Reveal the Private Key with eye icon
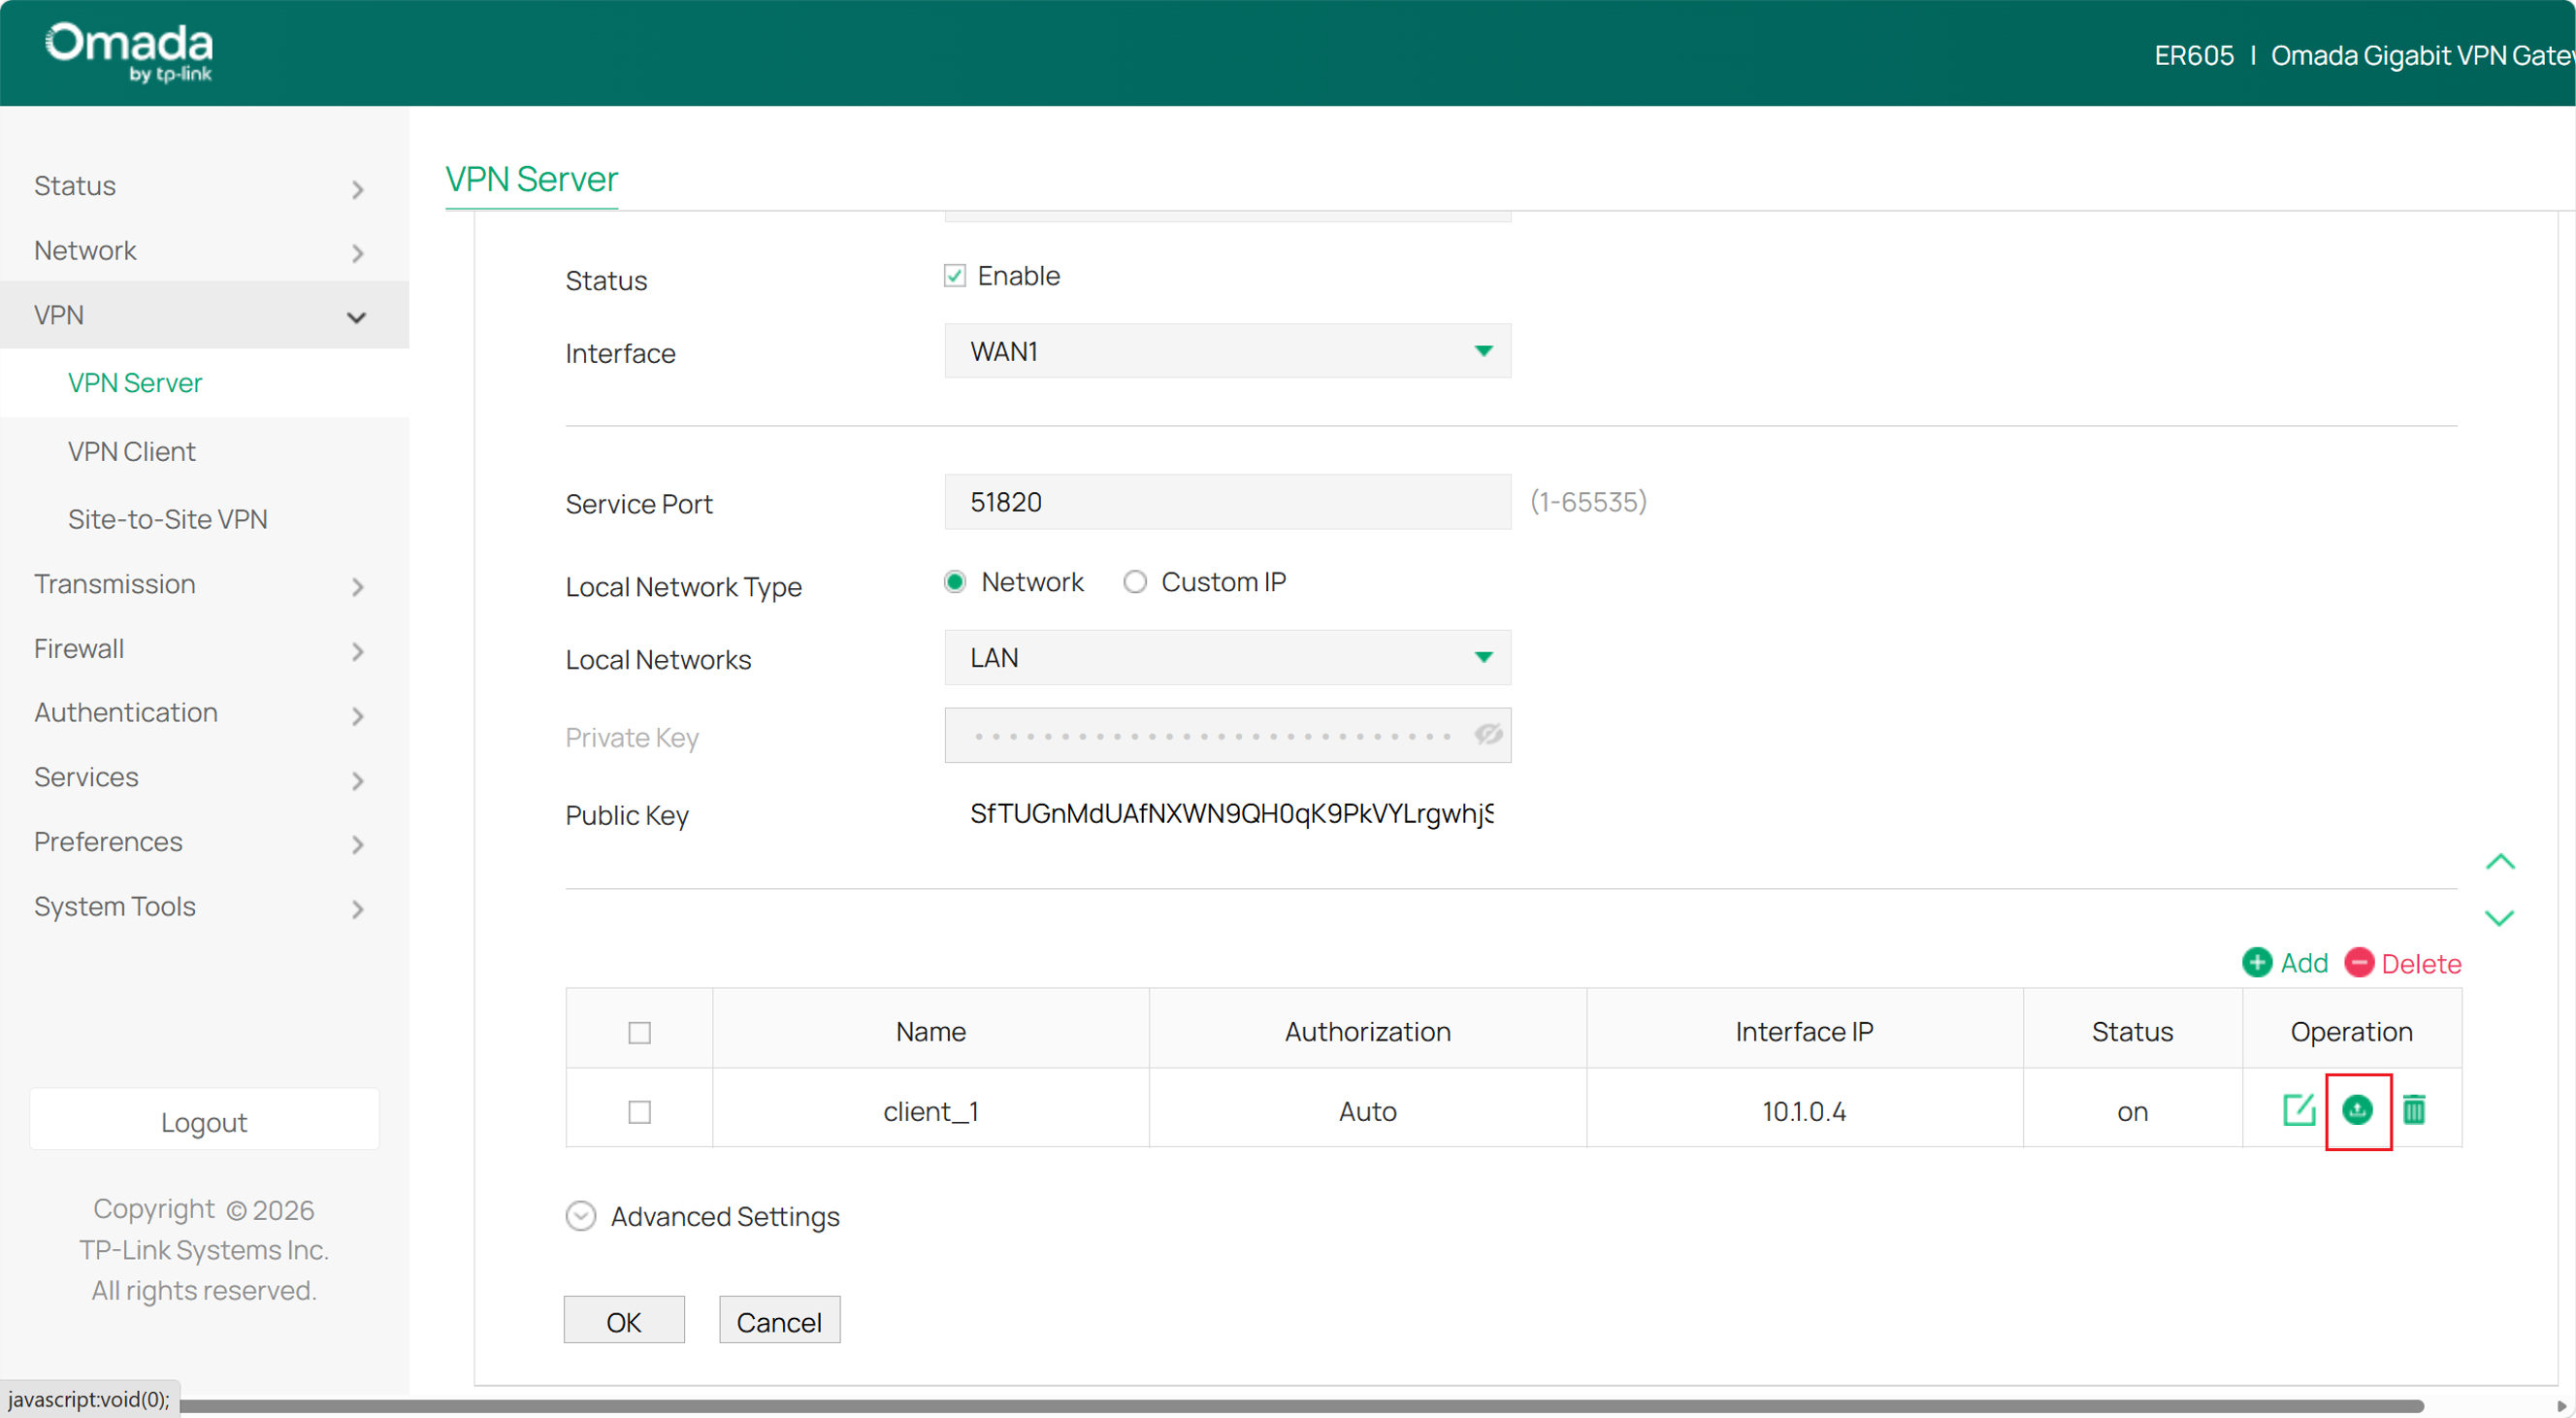 coord(1488,735)
